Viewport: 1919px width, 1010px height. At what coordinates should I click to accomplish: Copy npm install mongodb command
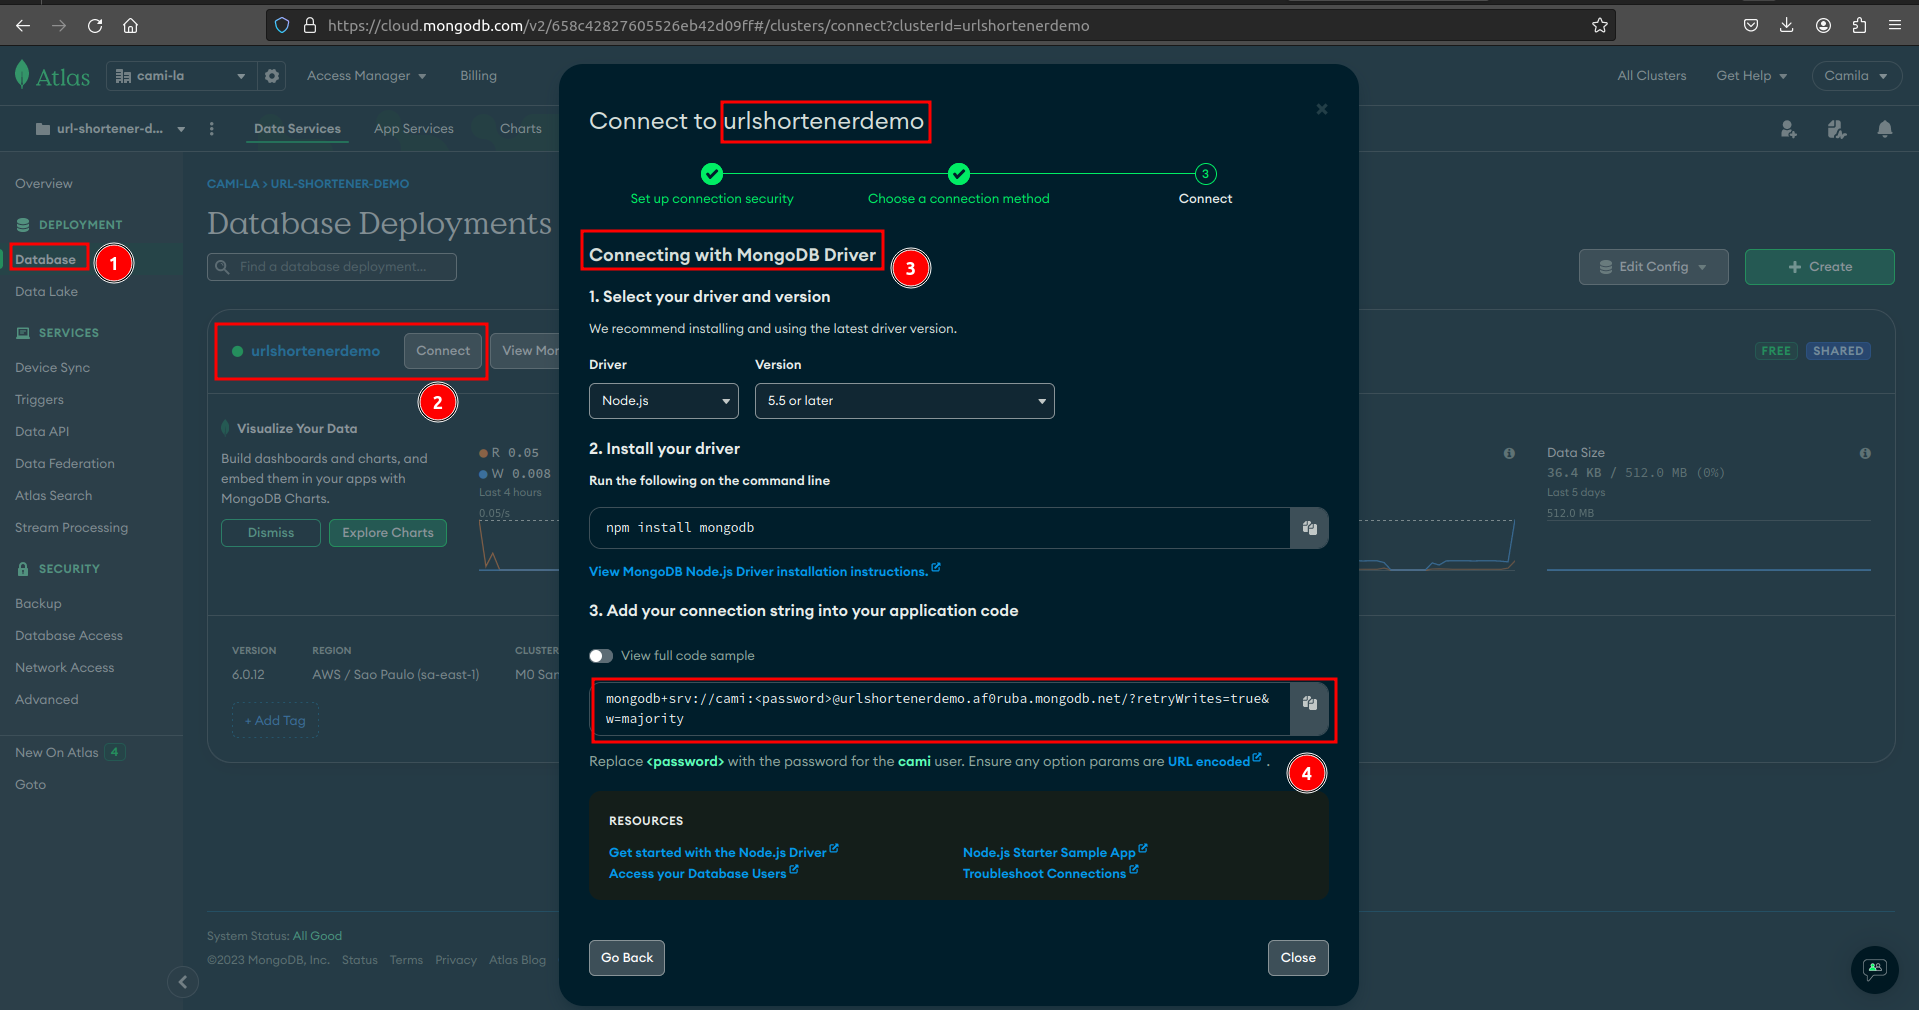(1309, 528)
